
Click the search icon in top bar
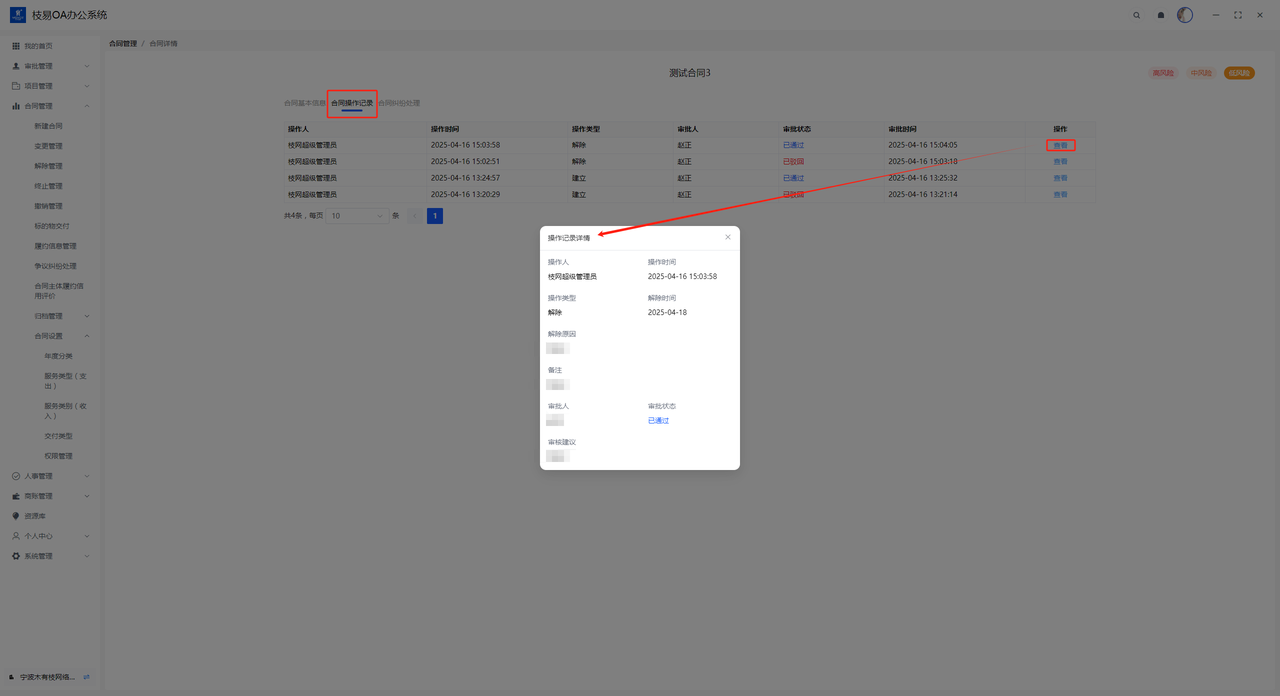[x=1136, y=15]
